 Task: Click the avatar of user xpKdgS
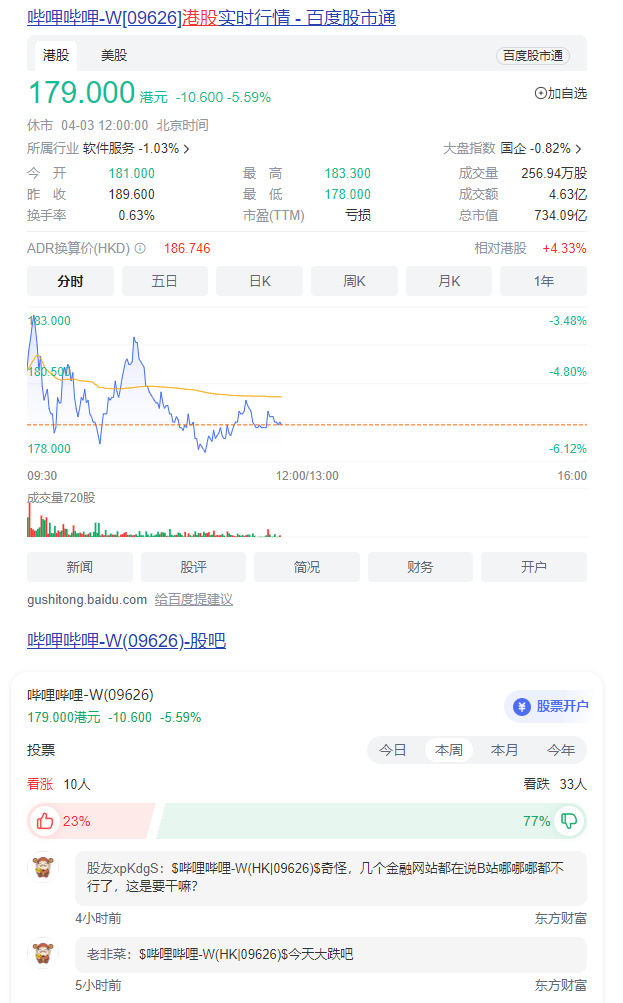click(43, 867)
